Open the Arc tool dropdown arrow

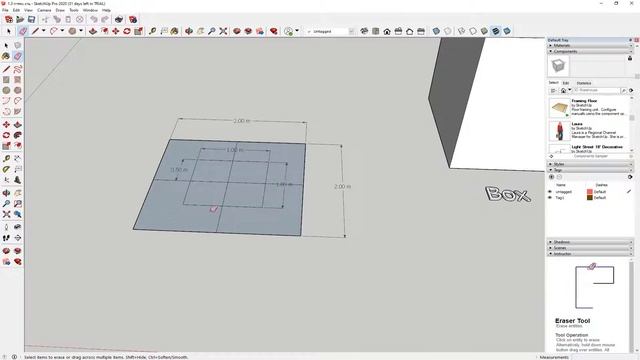click(62, 31)
